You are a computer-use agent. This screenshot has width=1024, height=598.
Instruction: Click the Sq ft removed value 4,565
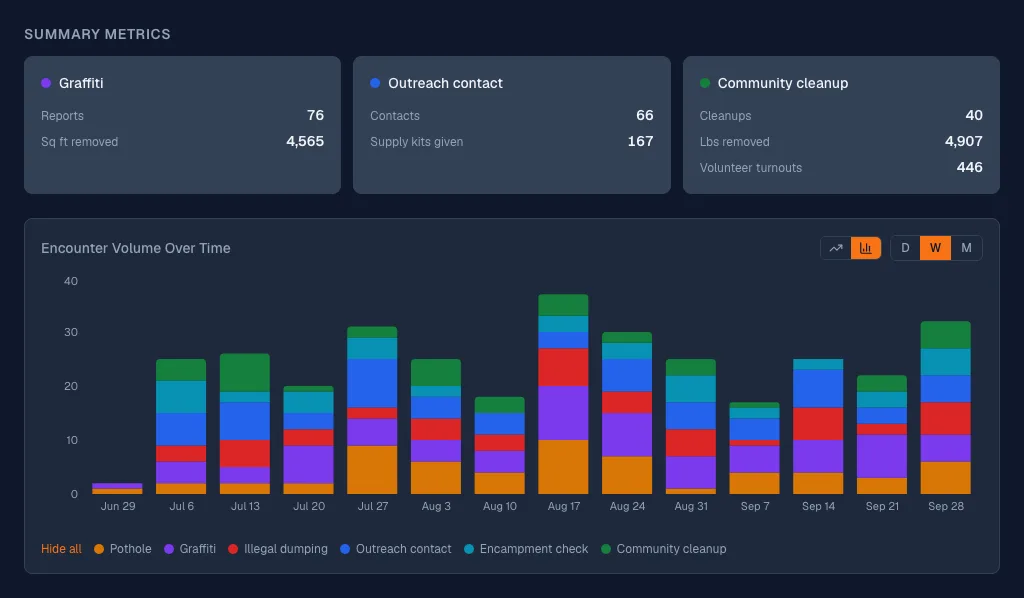[x=305, y=141]
